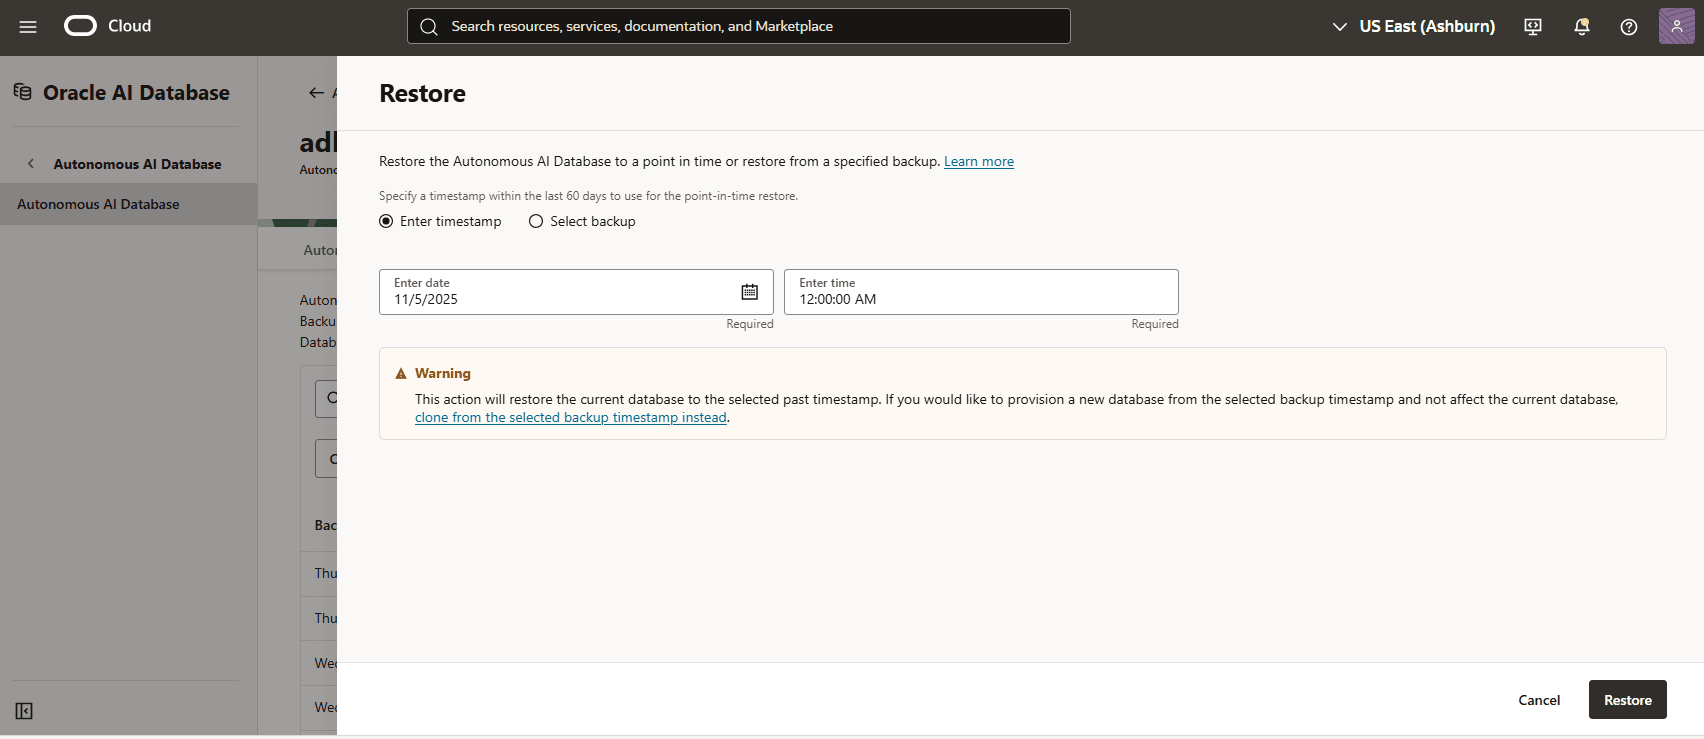The width and height of the screenshot is (1704, 739).
Task: Open the help question mark menu
Action: pos(1629,27)
